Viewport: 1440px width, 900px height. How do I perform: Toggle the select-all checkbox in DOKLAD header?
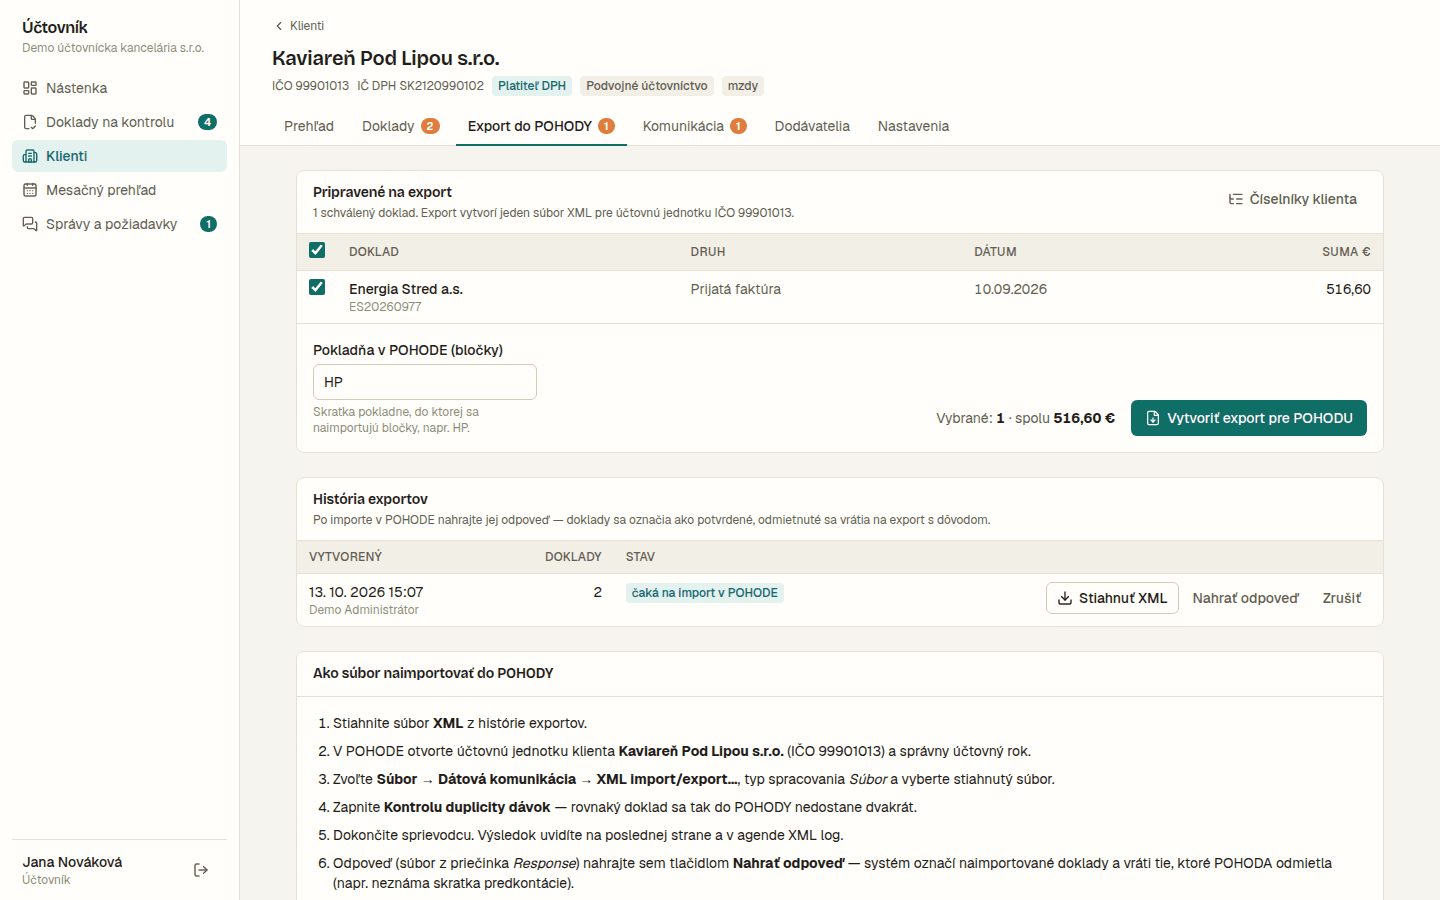click(x=317, y=250)
